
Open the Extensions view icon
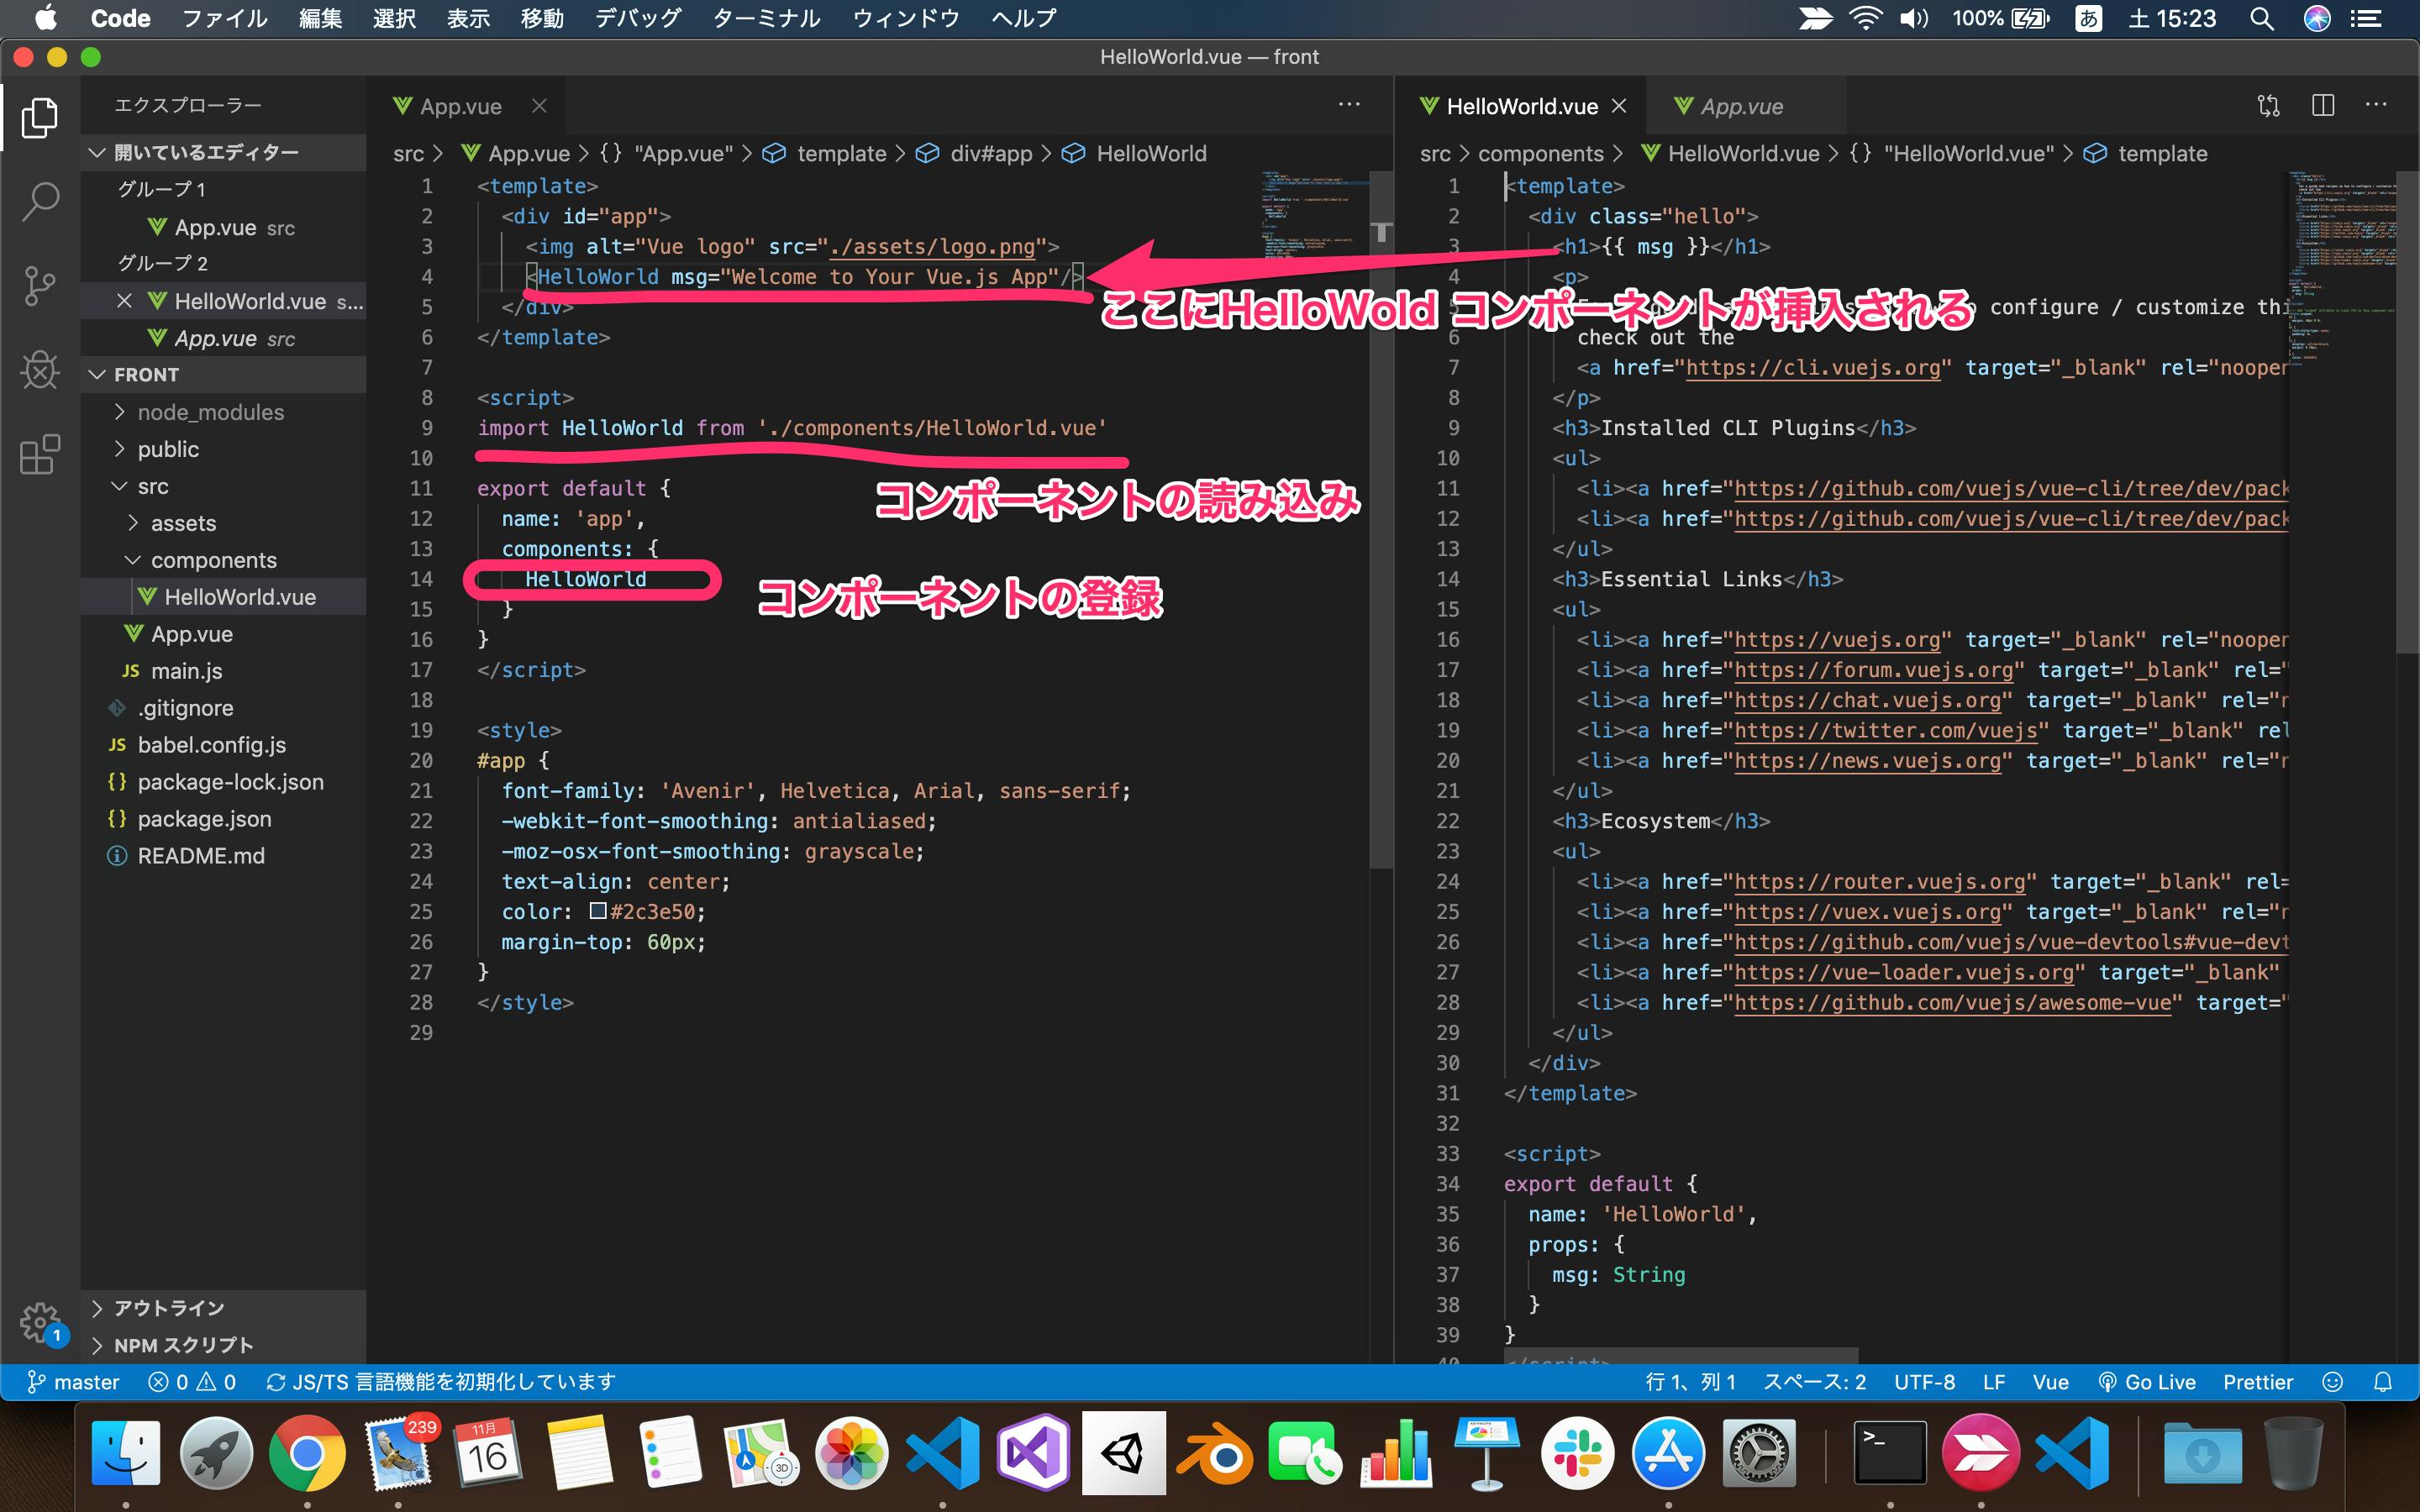(40, 455)
